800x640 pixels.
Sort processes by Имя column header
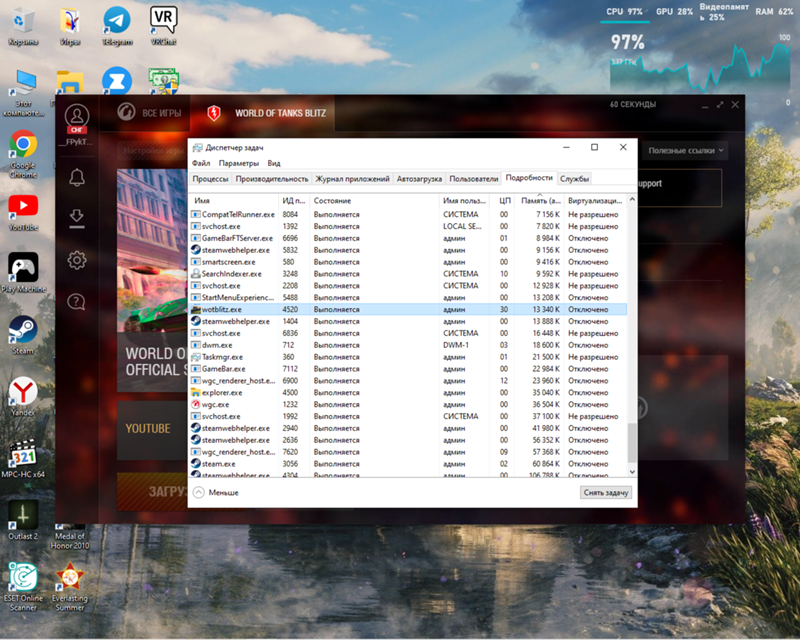click(x=234, y=201)
